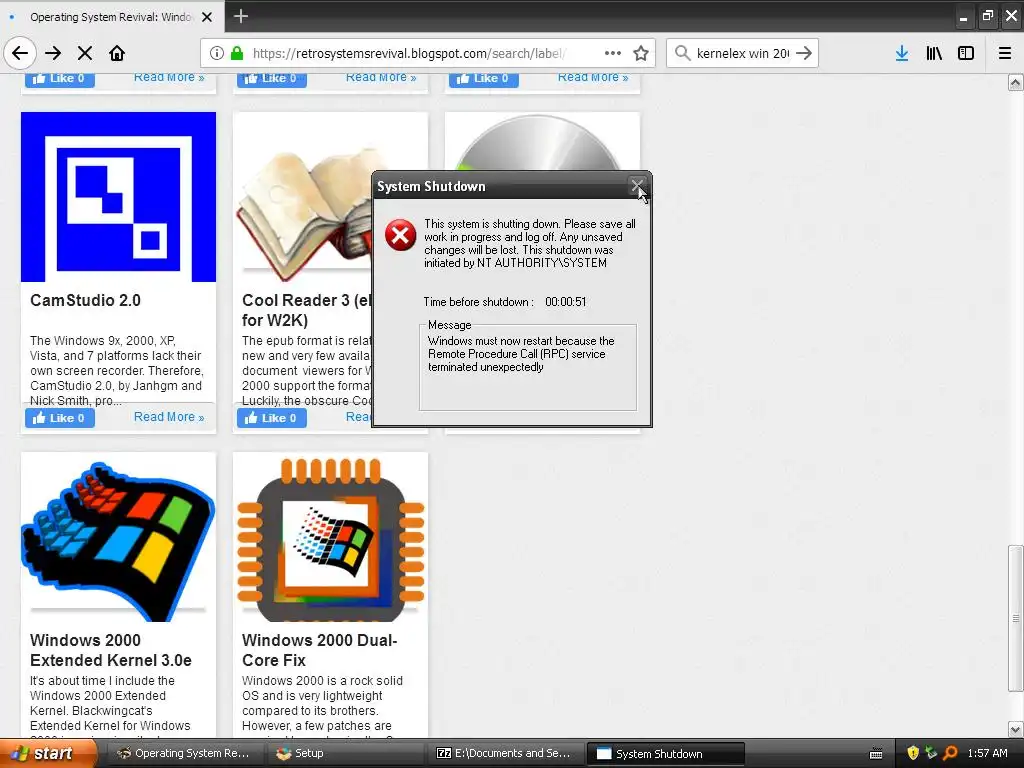Click the 1:57 AM system clock
Viewport: 1024px width, 768px height.
point(987,753)
